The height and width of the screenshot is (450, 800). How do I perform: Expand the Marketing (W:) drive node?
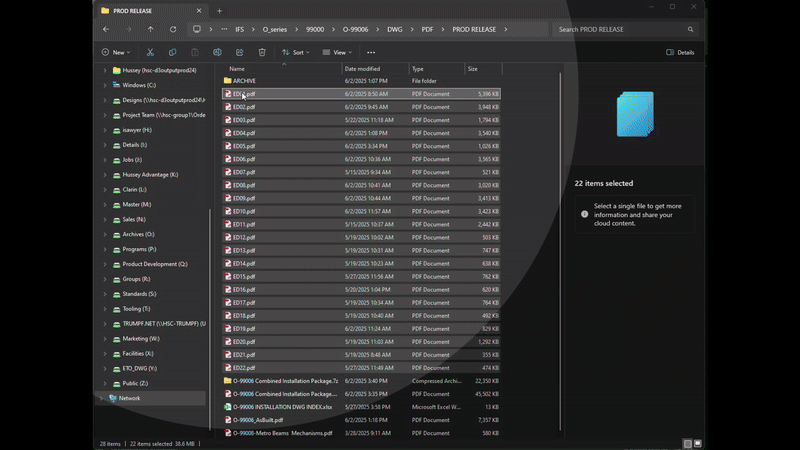click(x=105, y=338)
